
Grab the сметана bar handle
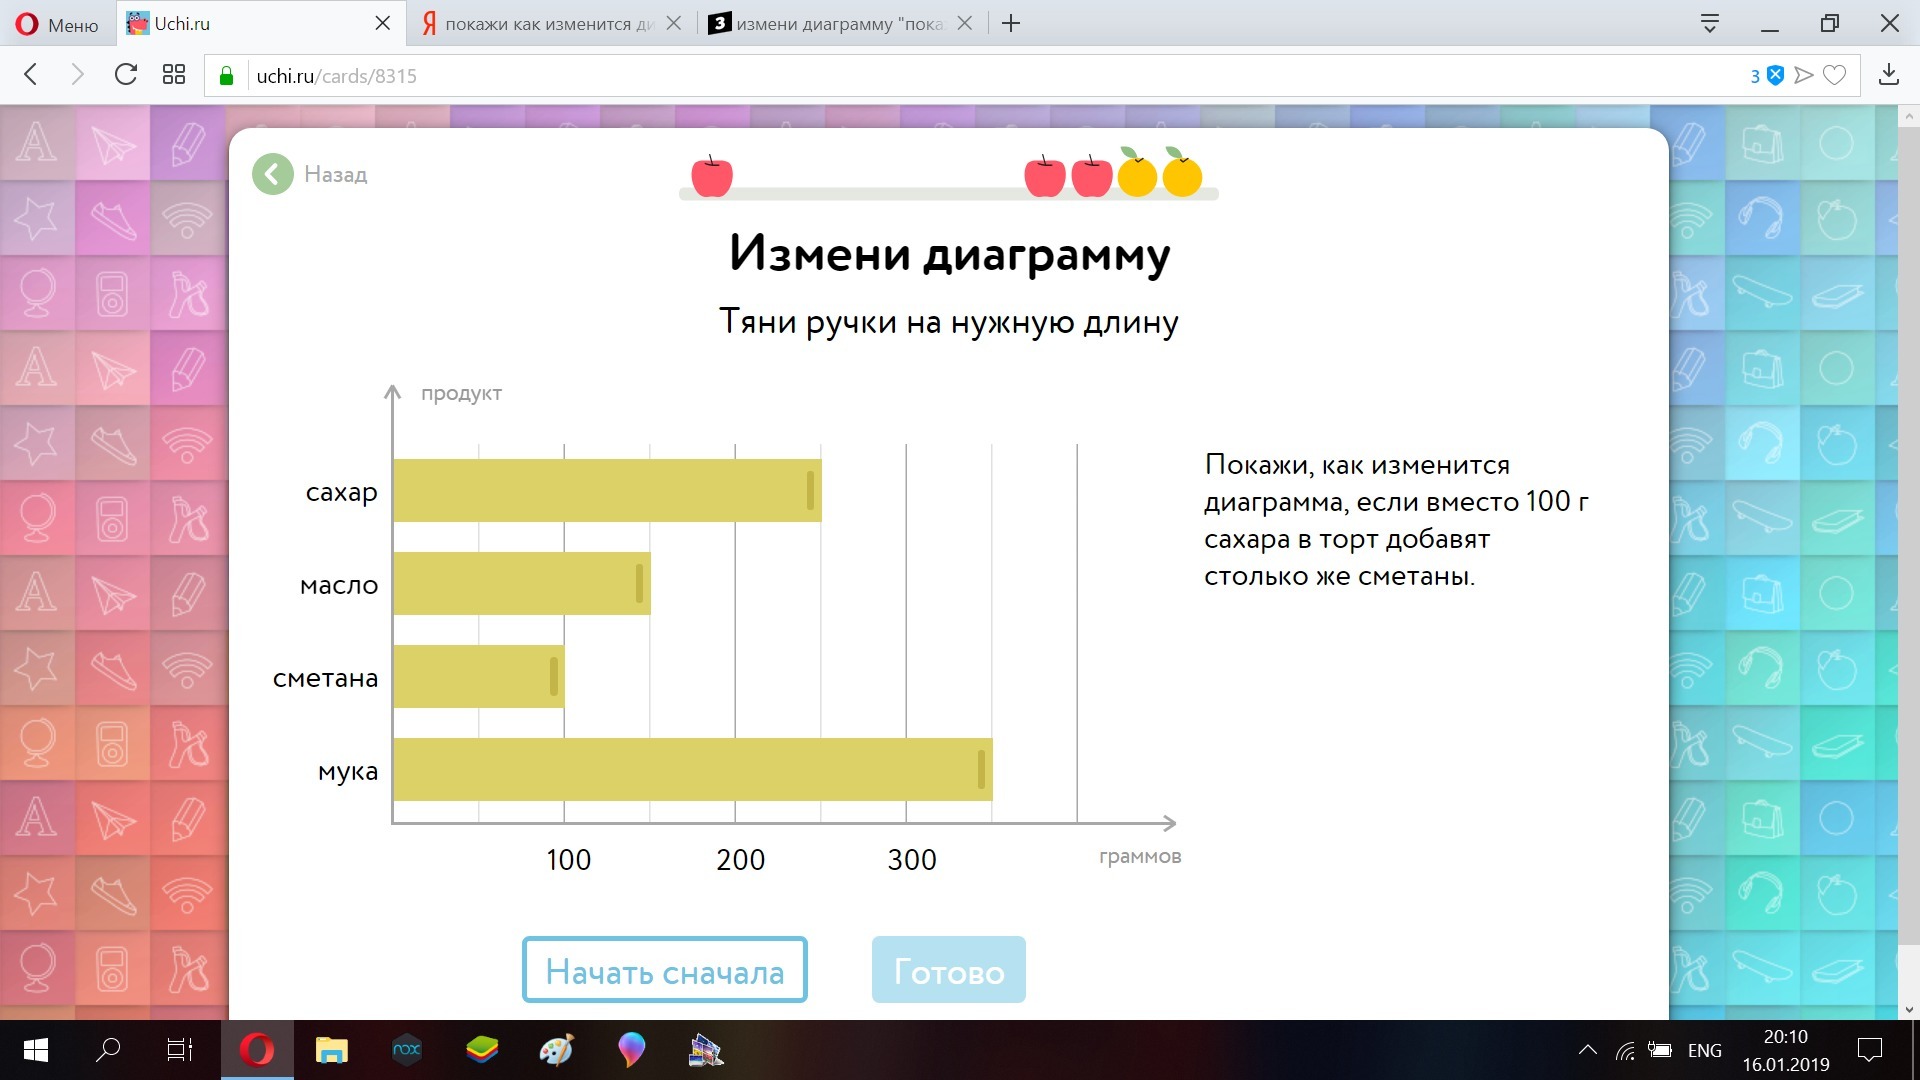coord(553,677)
